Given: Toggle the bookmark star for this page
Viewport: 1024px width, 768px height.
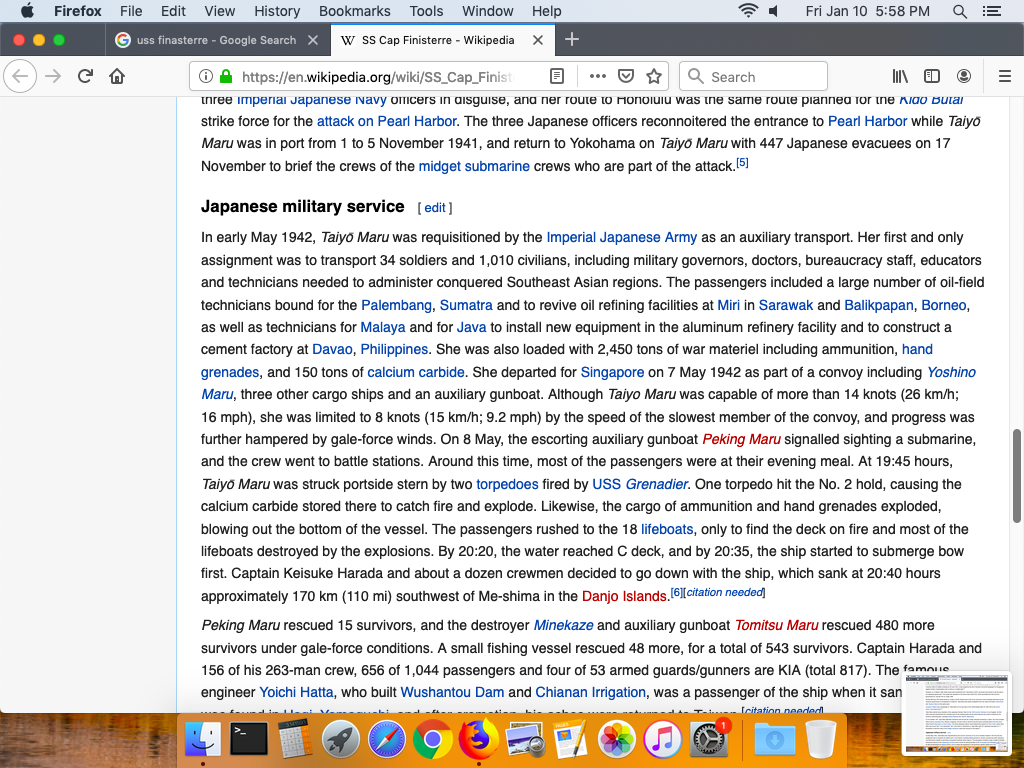Looking at the screenshot, I should [654, 77].
